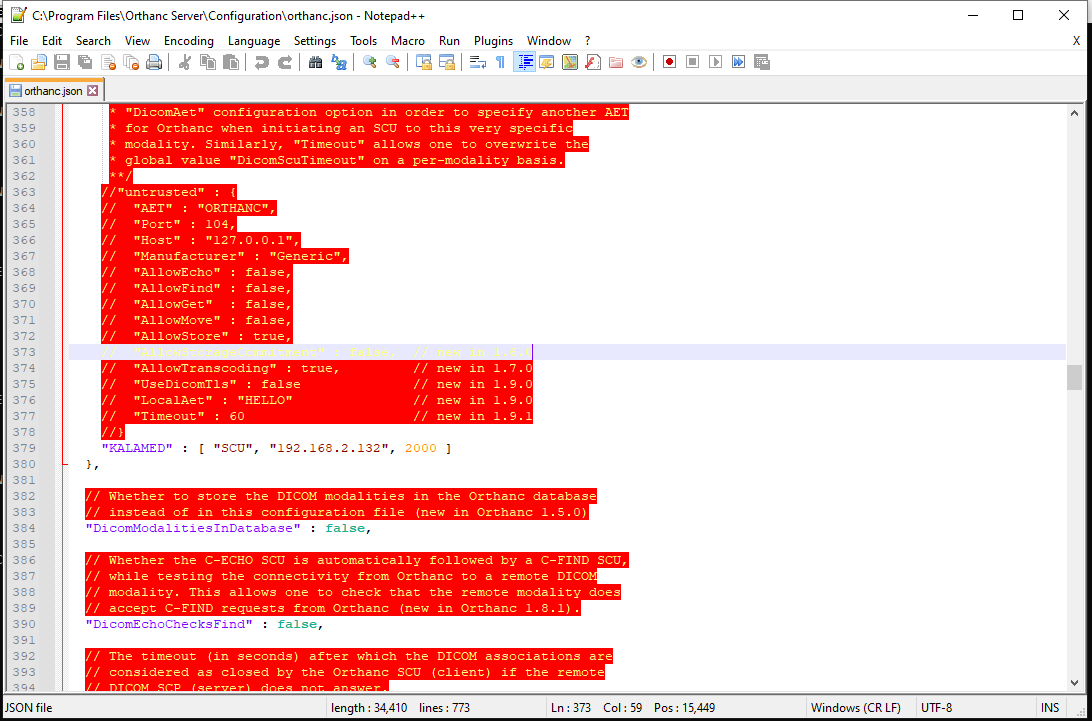Open the Document Map panel icon
Image resolution: width=1092 pixels, height=721 pixels.
pos(570,62)
